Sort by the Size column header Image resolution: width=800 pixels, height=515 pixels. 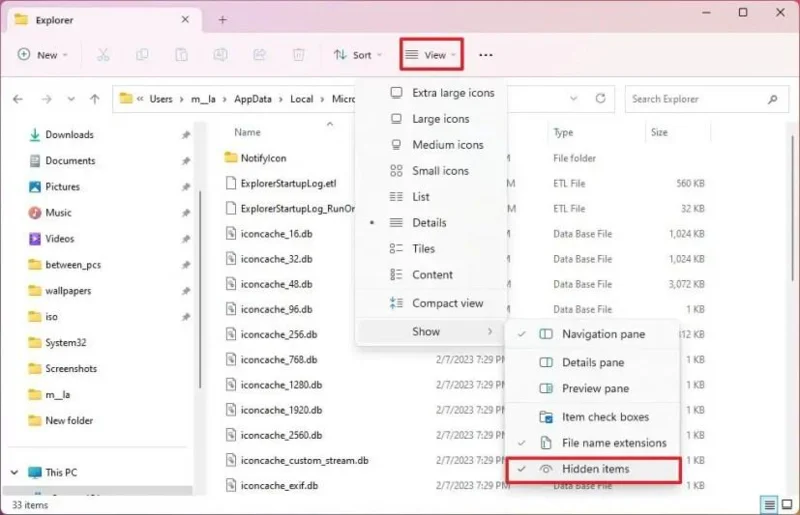(659, 132)
